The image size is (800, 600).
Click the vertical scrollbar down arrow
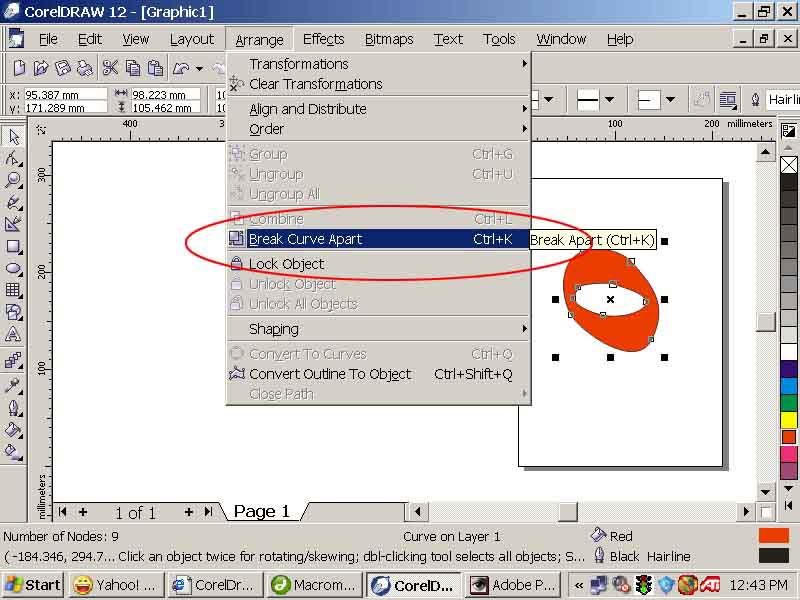pos(765,492)
